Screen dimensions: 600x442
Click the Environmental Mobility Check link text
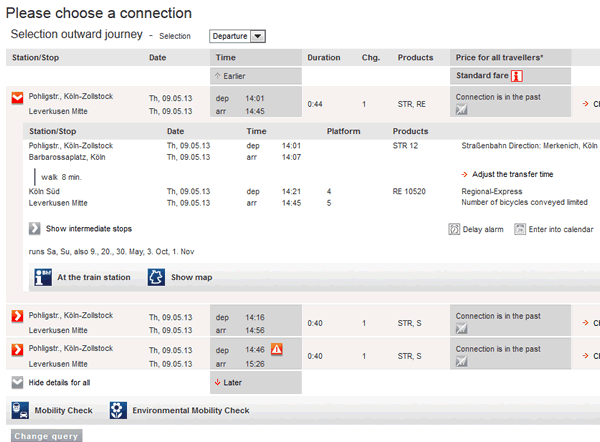190,410
